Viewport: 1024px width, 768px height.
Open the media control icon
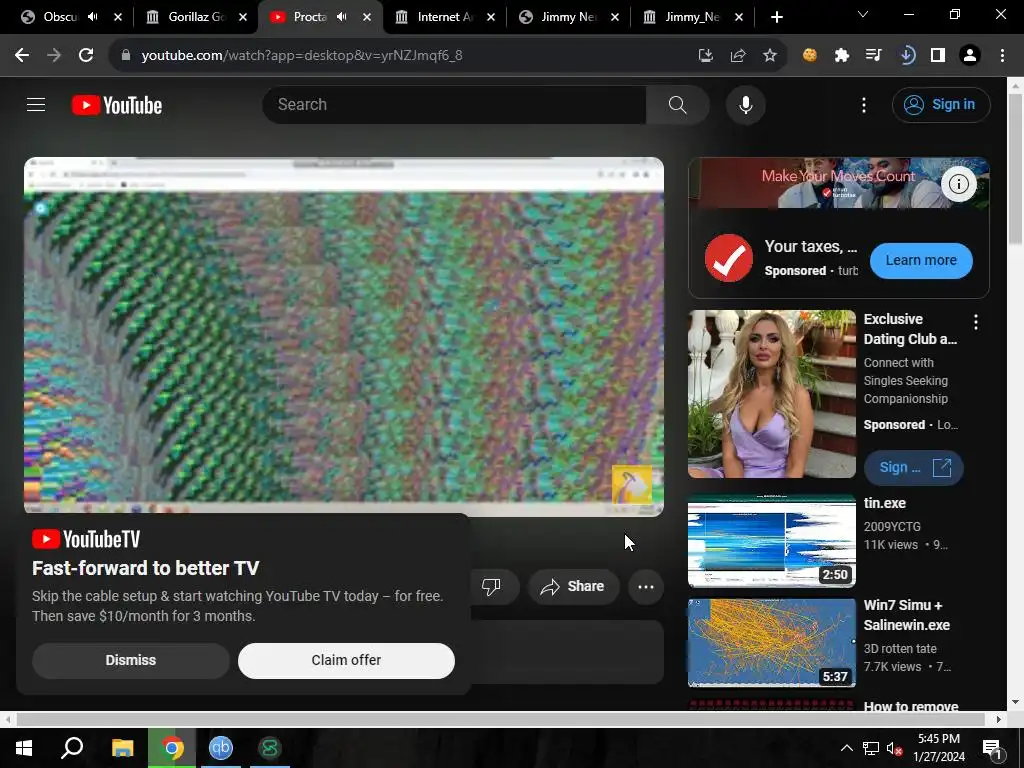pyautogui.click(x=873, y=56)
